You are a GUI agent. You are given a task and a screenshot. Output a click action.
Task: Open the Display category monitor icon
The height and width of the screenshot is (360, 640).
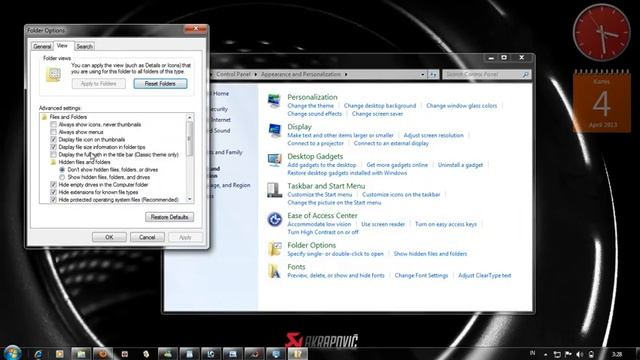tap(274, 130)
